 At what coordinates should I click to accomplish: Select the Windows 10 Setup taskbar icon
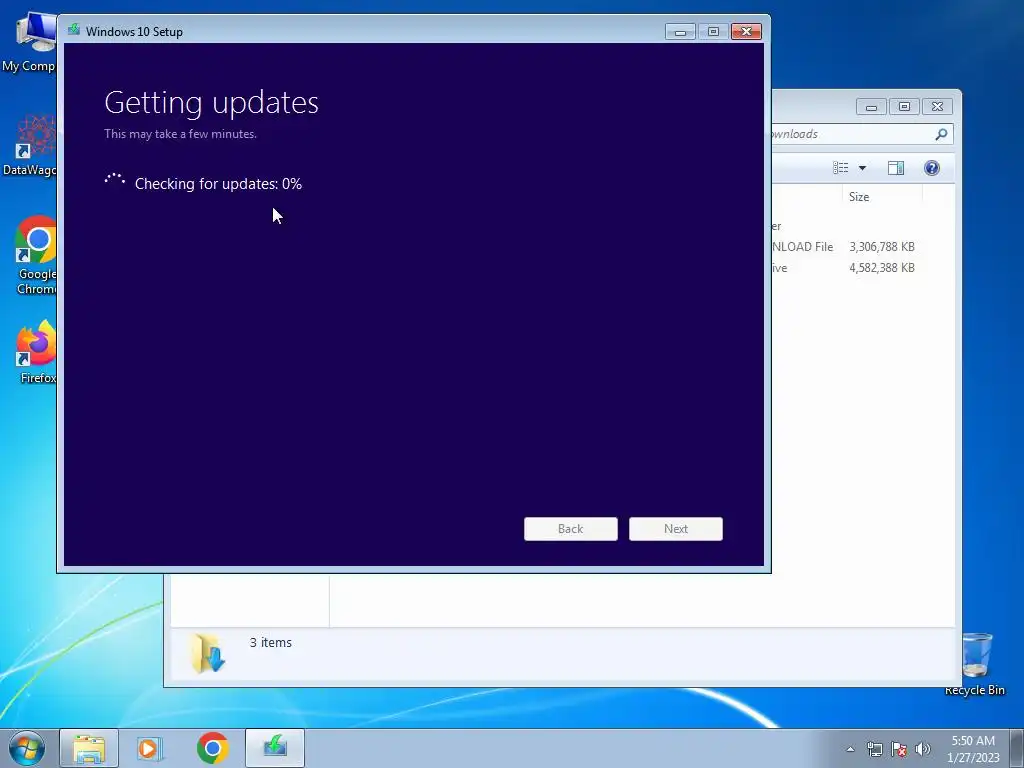[275, 748]
